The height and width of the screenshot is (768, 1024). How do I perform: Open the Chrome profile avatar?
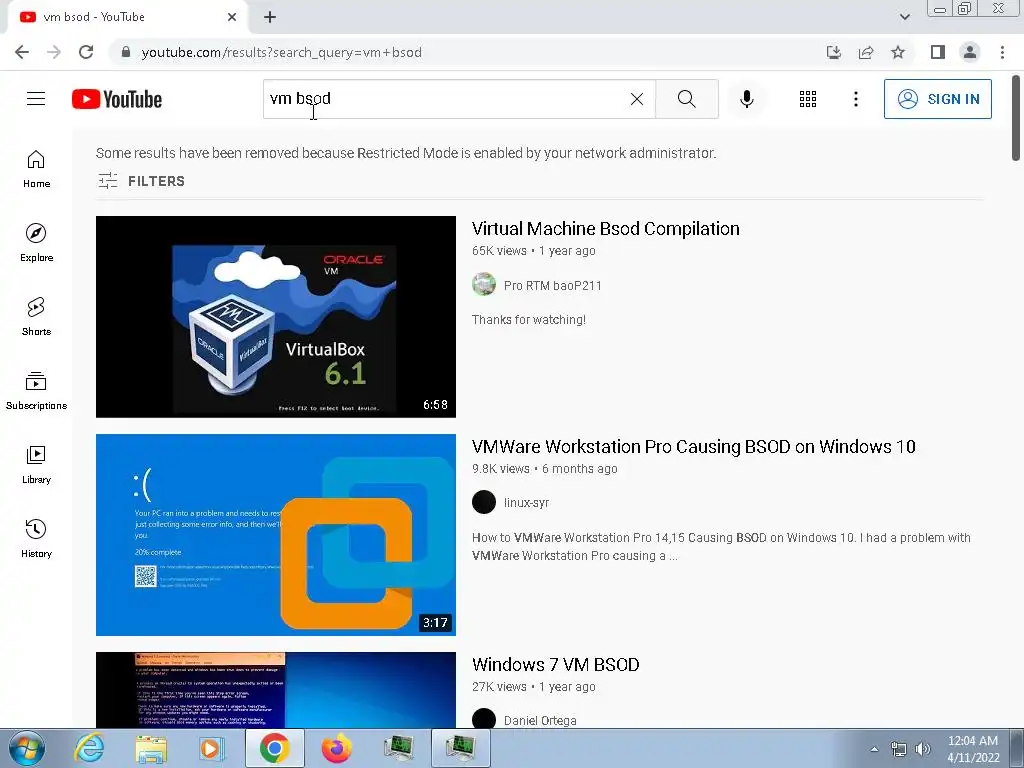tap(970, 52)
